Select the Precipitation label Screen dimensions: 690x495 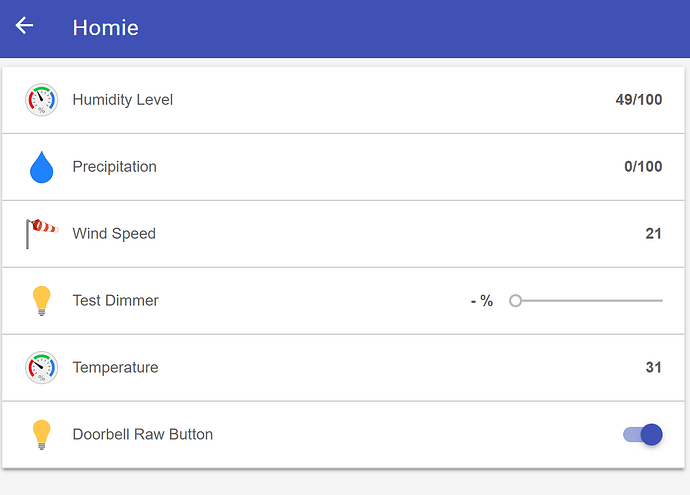tap(115, 167)
